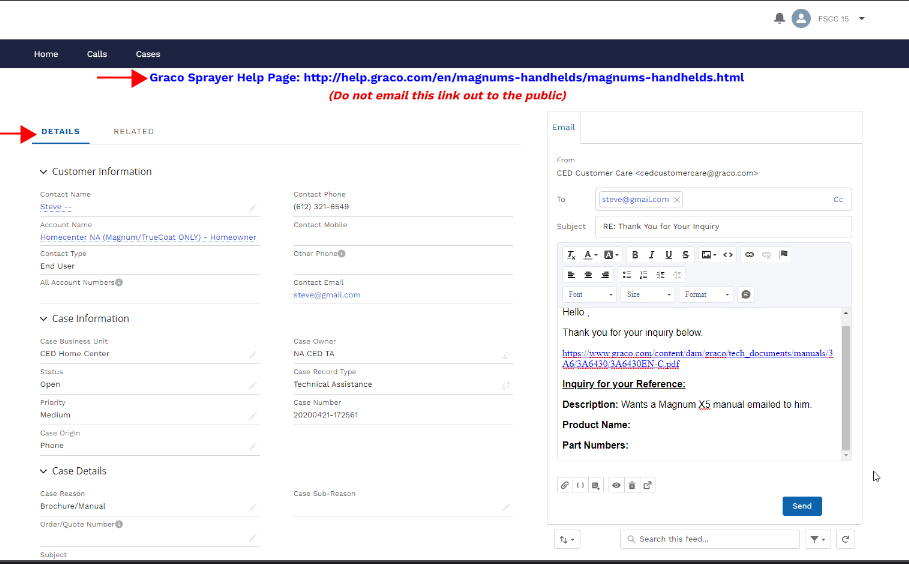Collapse the Customer Information section
This screenshot has height=564, width=909.
point(43,172)
